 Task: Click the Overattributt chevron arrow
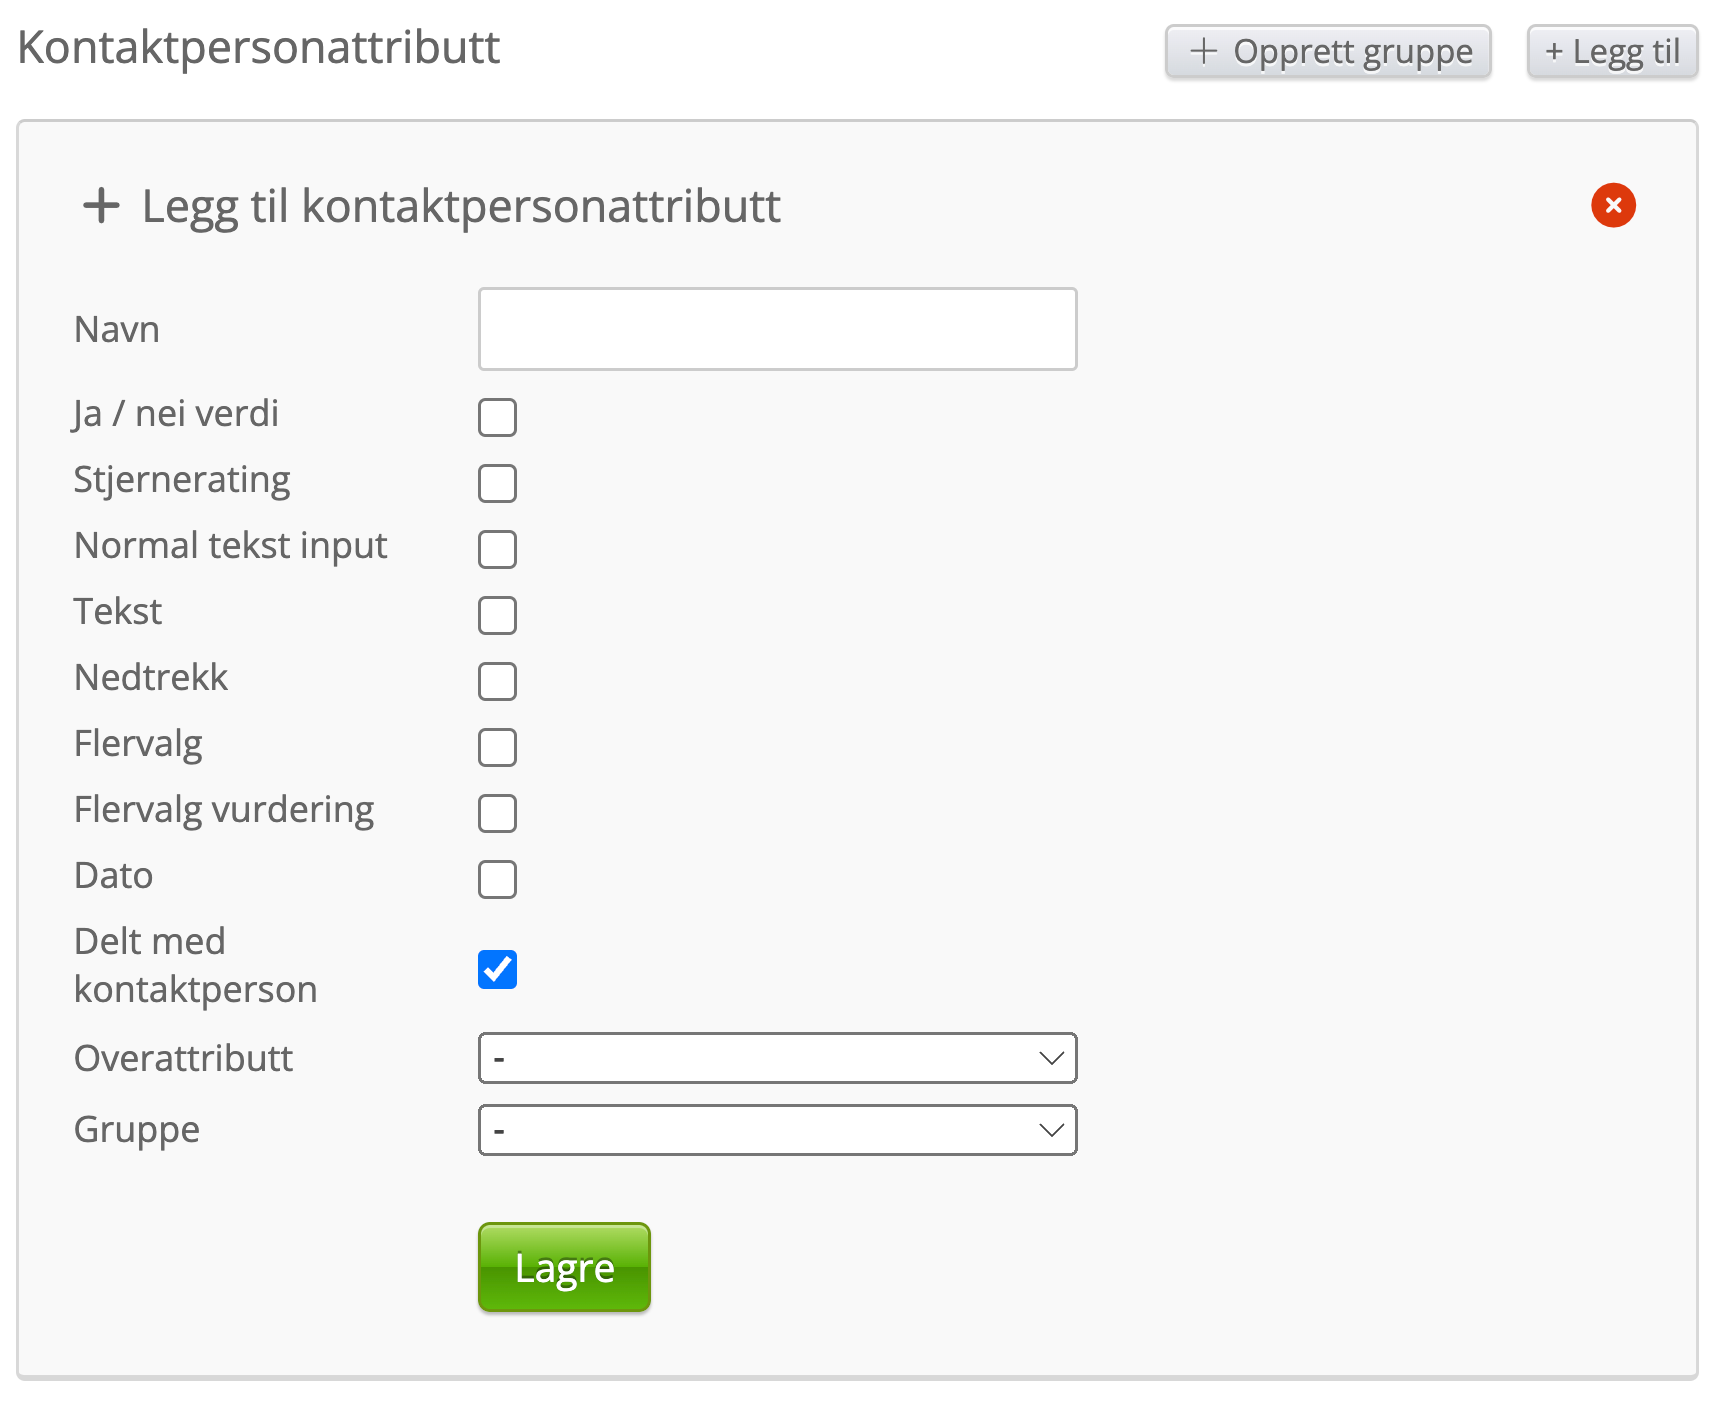click(1051, 1058)
